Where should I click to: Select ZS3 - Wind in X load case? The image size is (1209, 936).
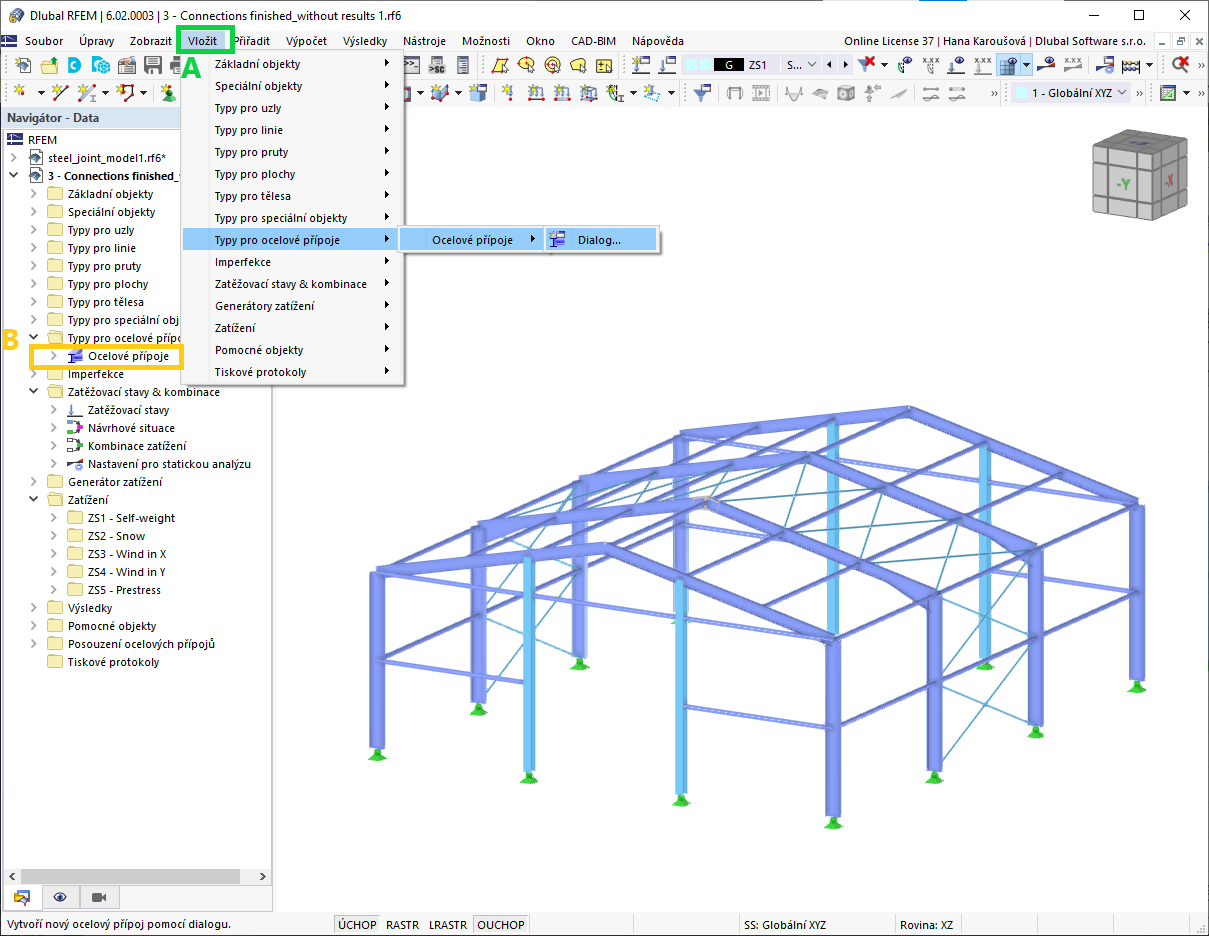127,554
